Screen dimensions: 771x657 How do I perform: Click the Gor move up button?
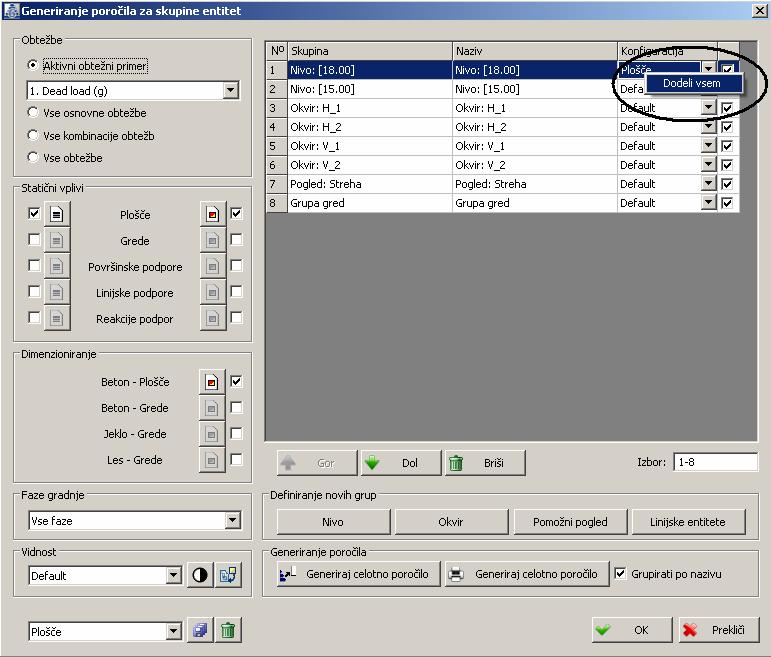(x=317, y=463)
